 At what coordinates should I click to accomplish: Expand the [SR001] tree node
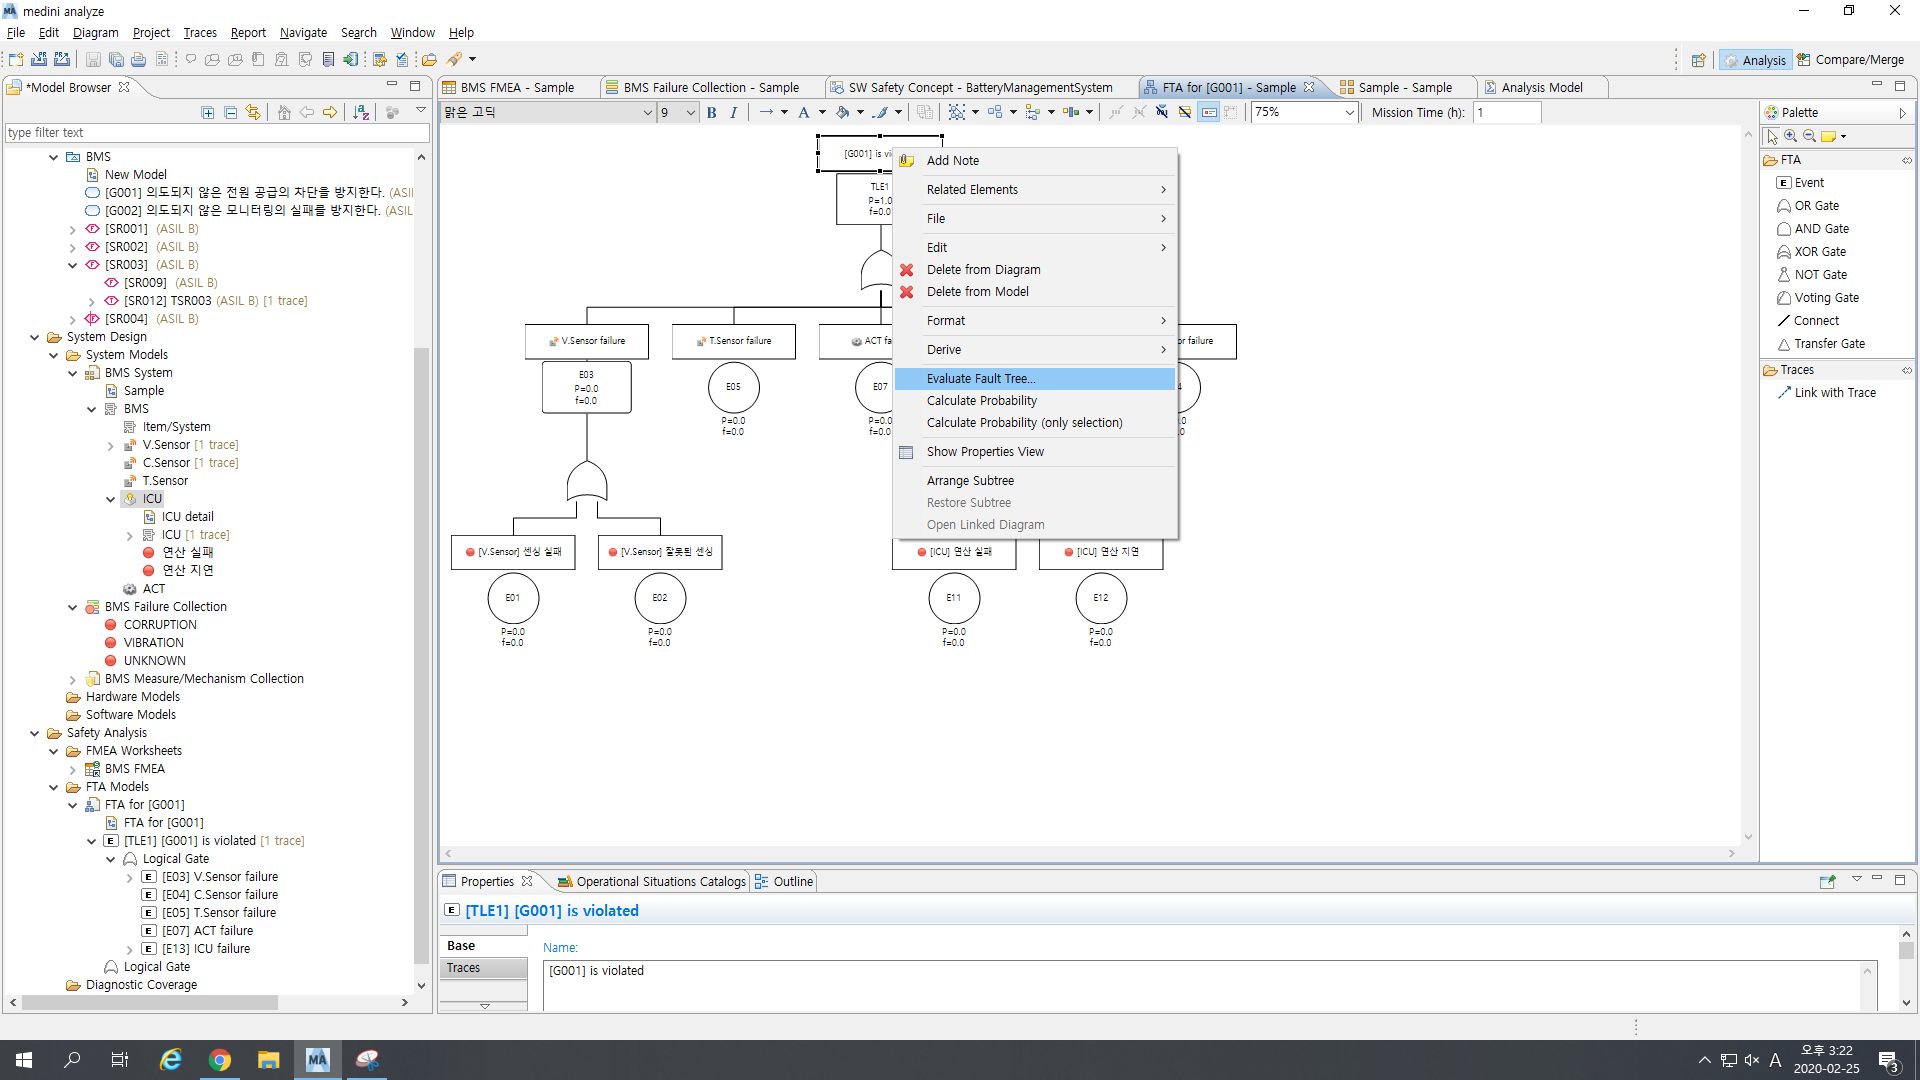click(73, 230)
